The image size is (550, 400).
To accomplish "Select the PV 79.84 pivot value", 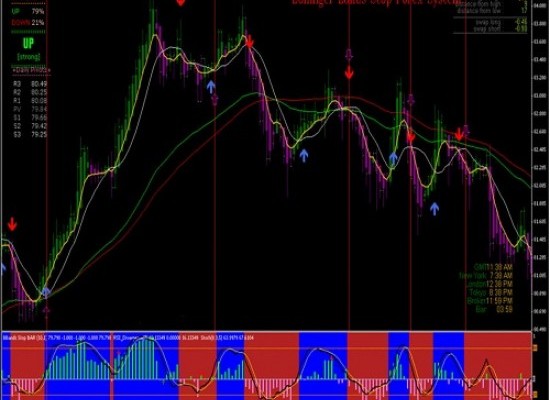I will click(30, 109).
